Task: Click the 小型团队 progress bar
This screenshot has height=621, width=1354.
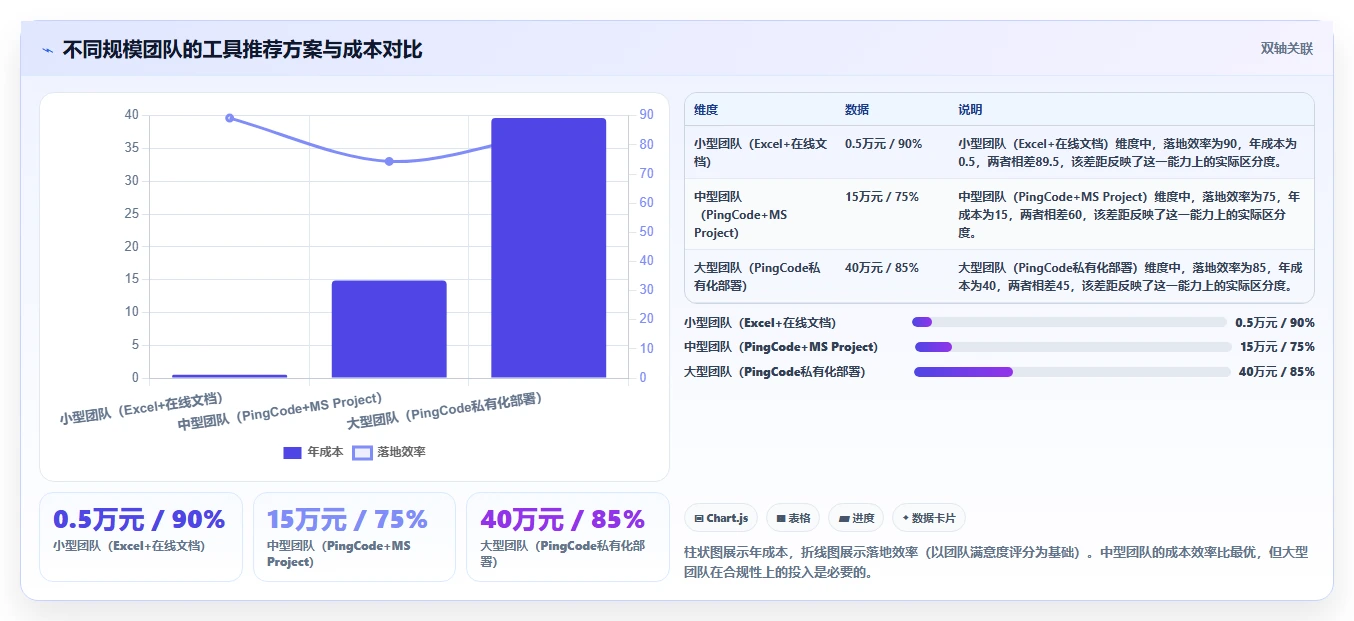Action: click(1069, 322)
